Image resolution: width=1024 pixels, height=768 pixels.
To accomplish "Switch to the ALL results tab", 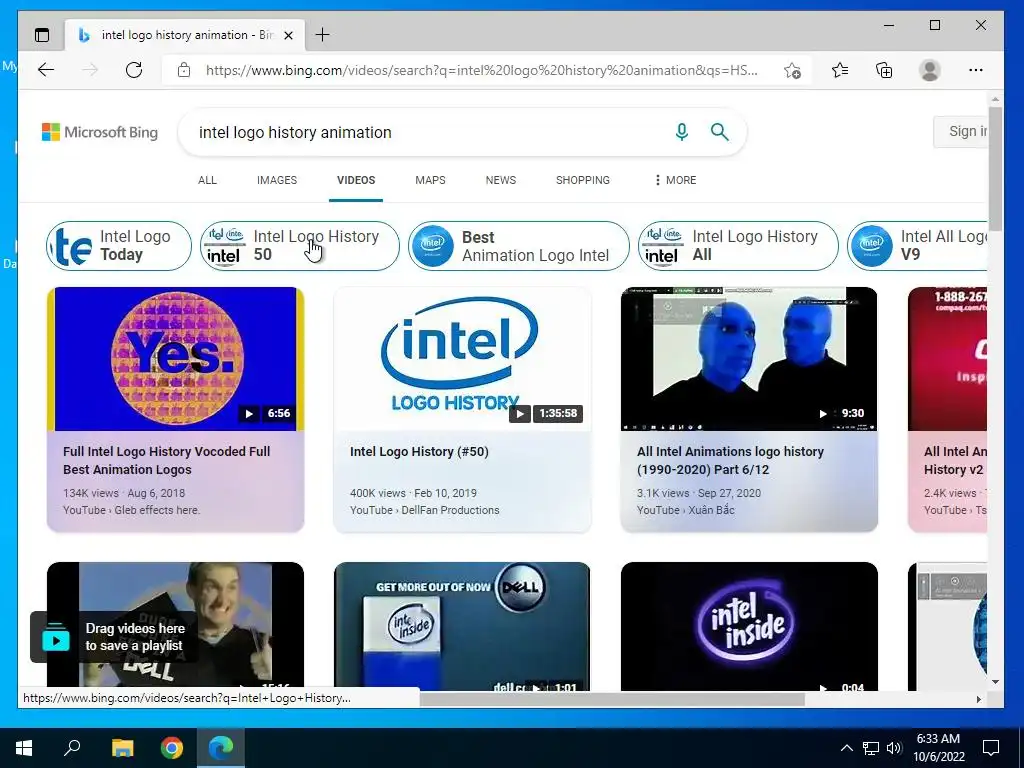I will point(207,180).
